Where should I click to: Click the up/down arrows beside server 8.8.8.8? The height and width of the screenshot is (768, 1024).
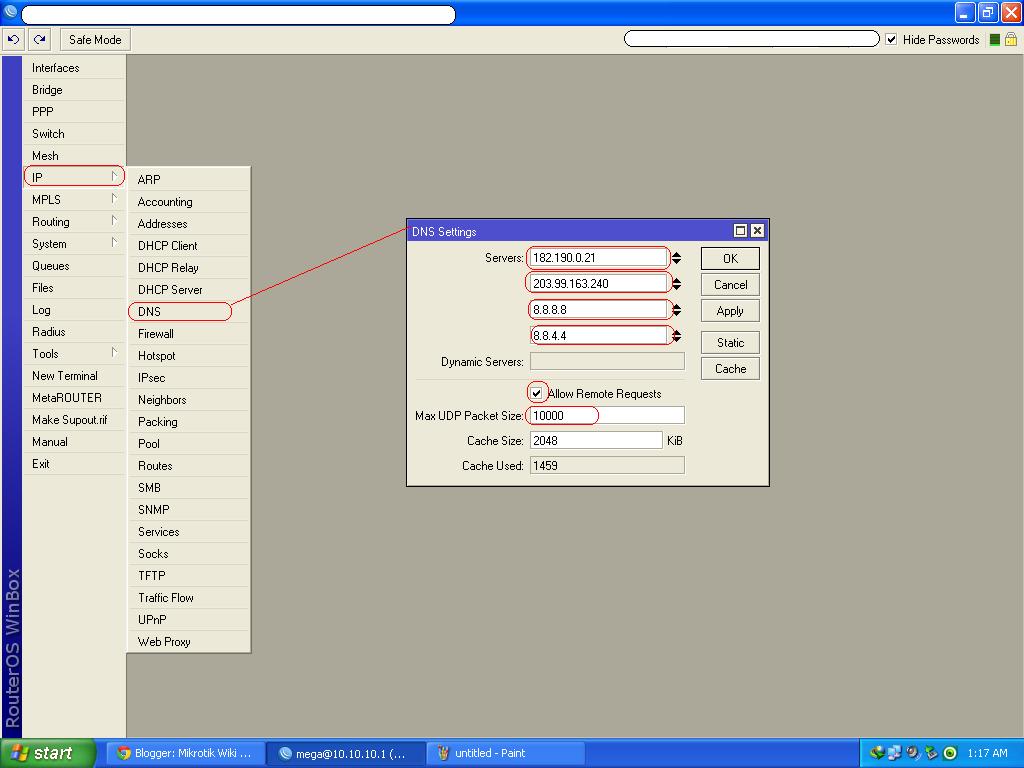pyautogui.click(x=677, y=310)
